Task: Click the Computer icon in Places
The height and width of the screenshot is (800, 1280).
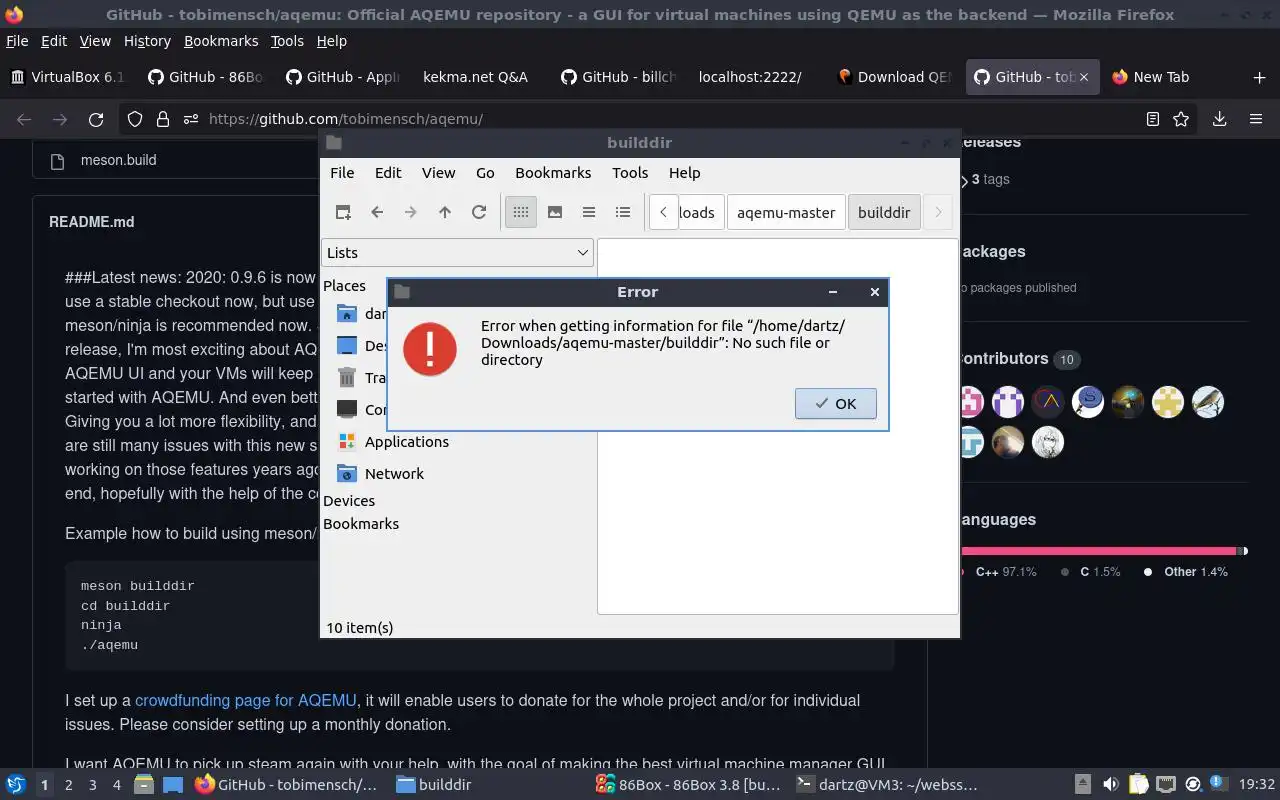Action: point(347,409)
